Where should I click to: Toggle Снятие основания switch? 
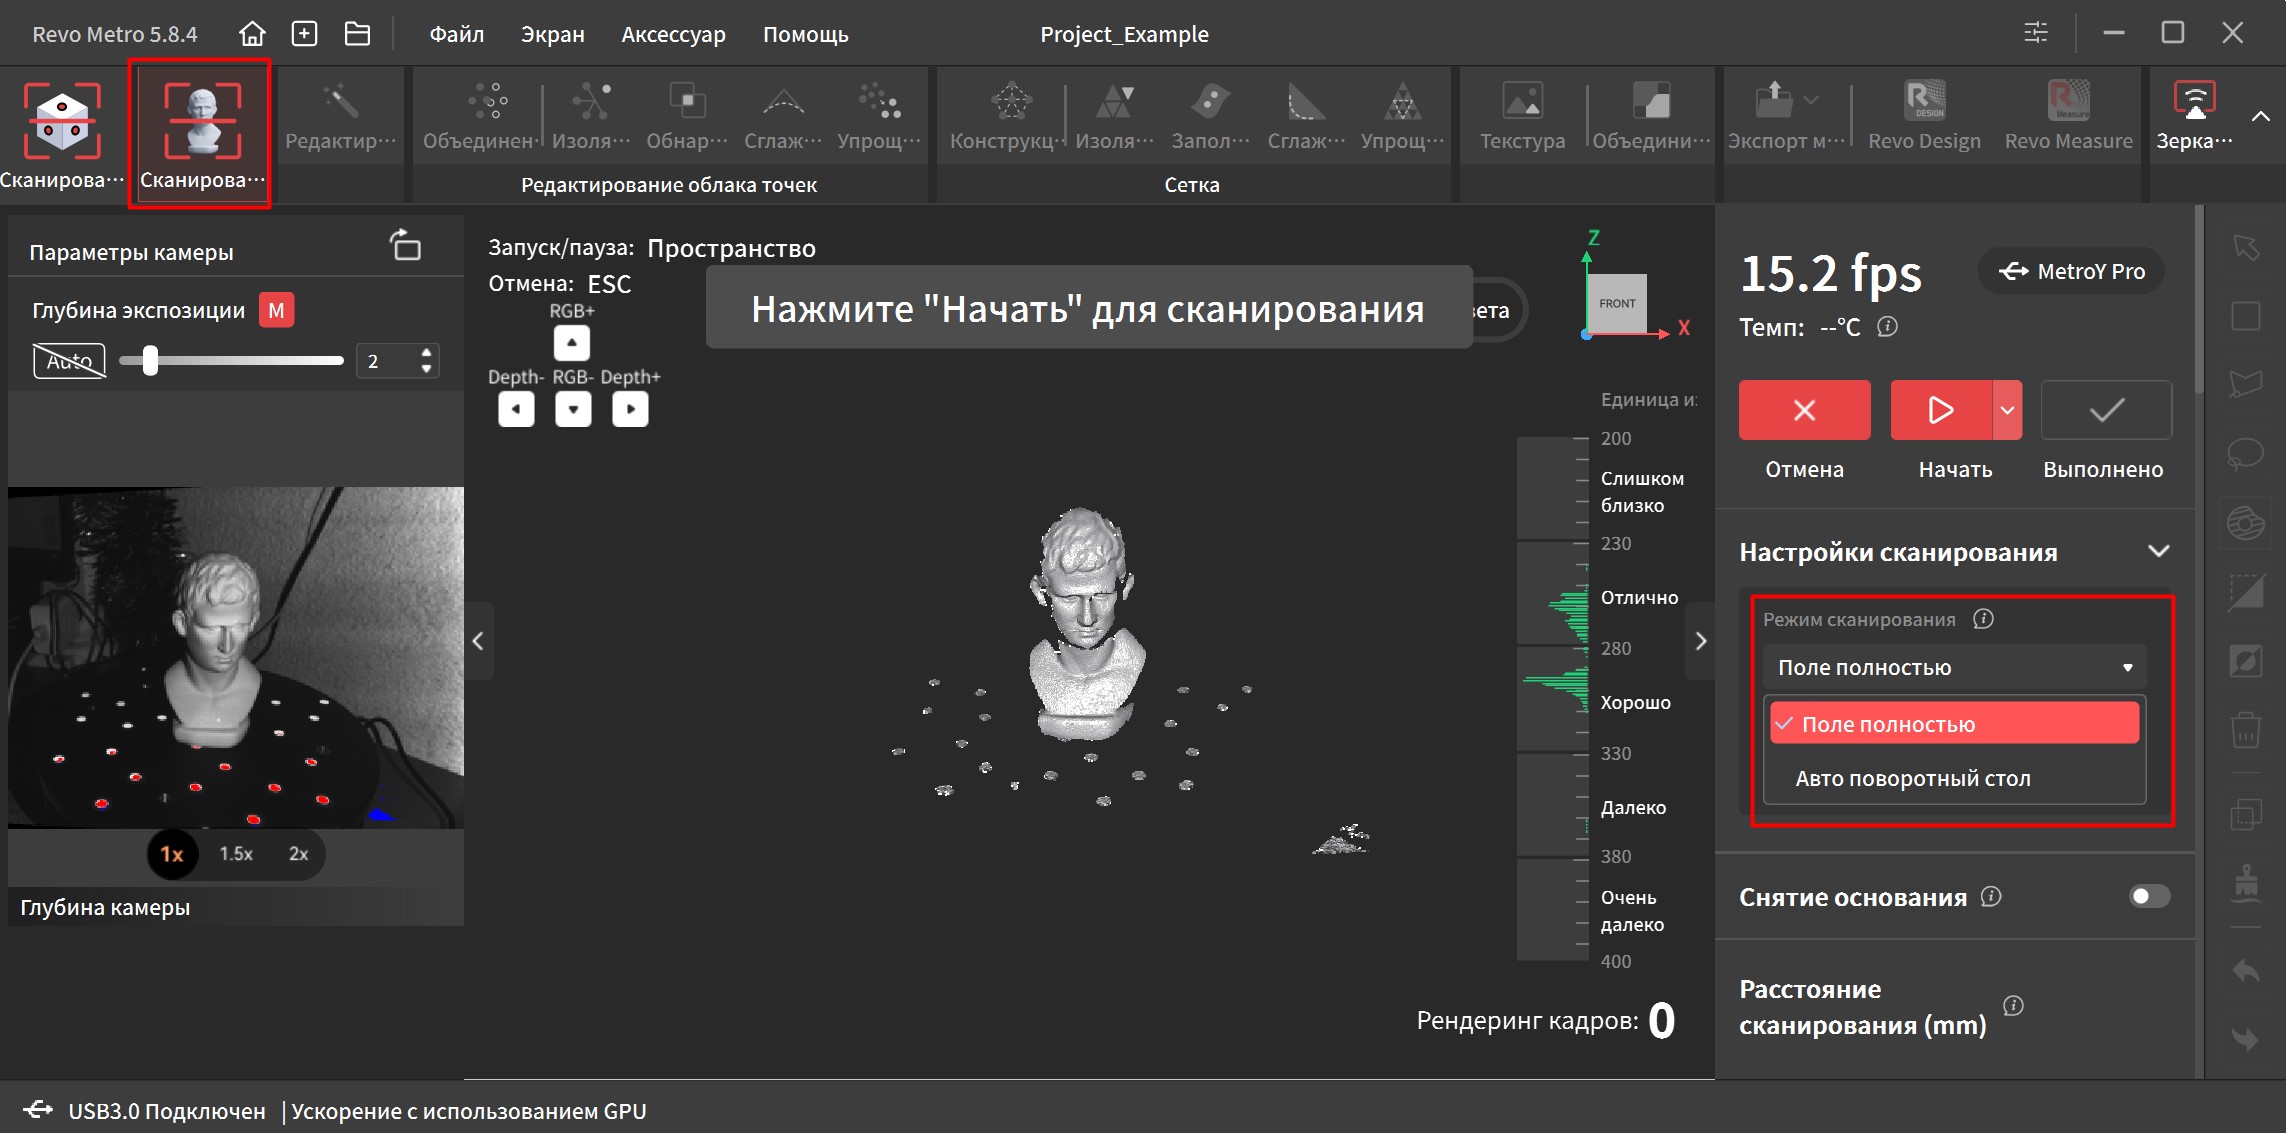2148,896
